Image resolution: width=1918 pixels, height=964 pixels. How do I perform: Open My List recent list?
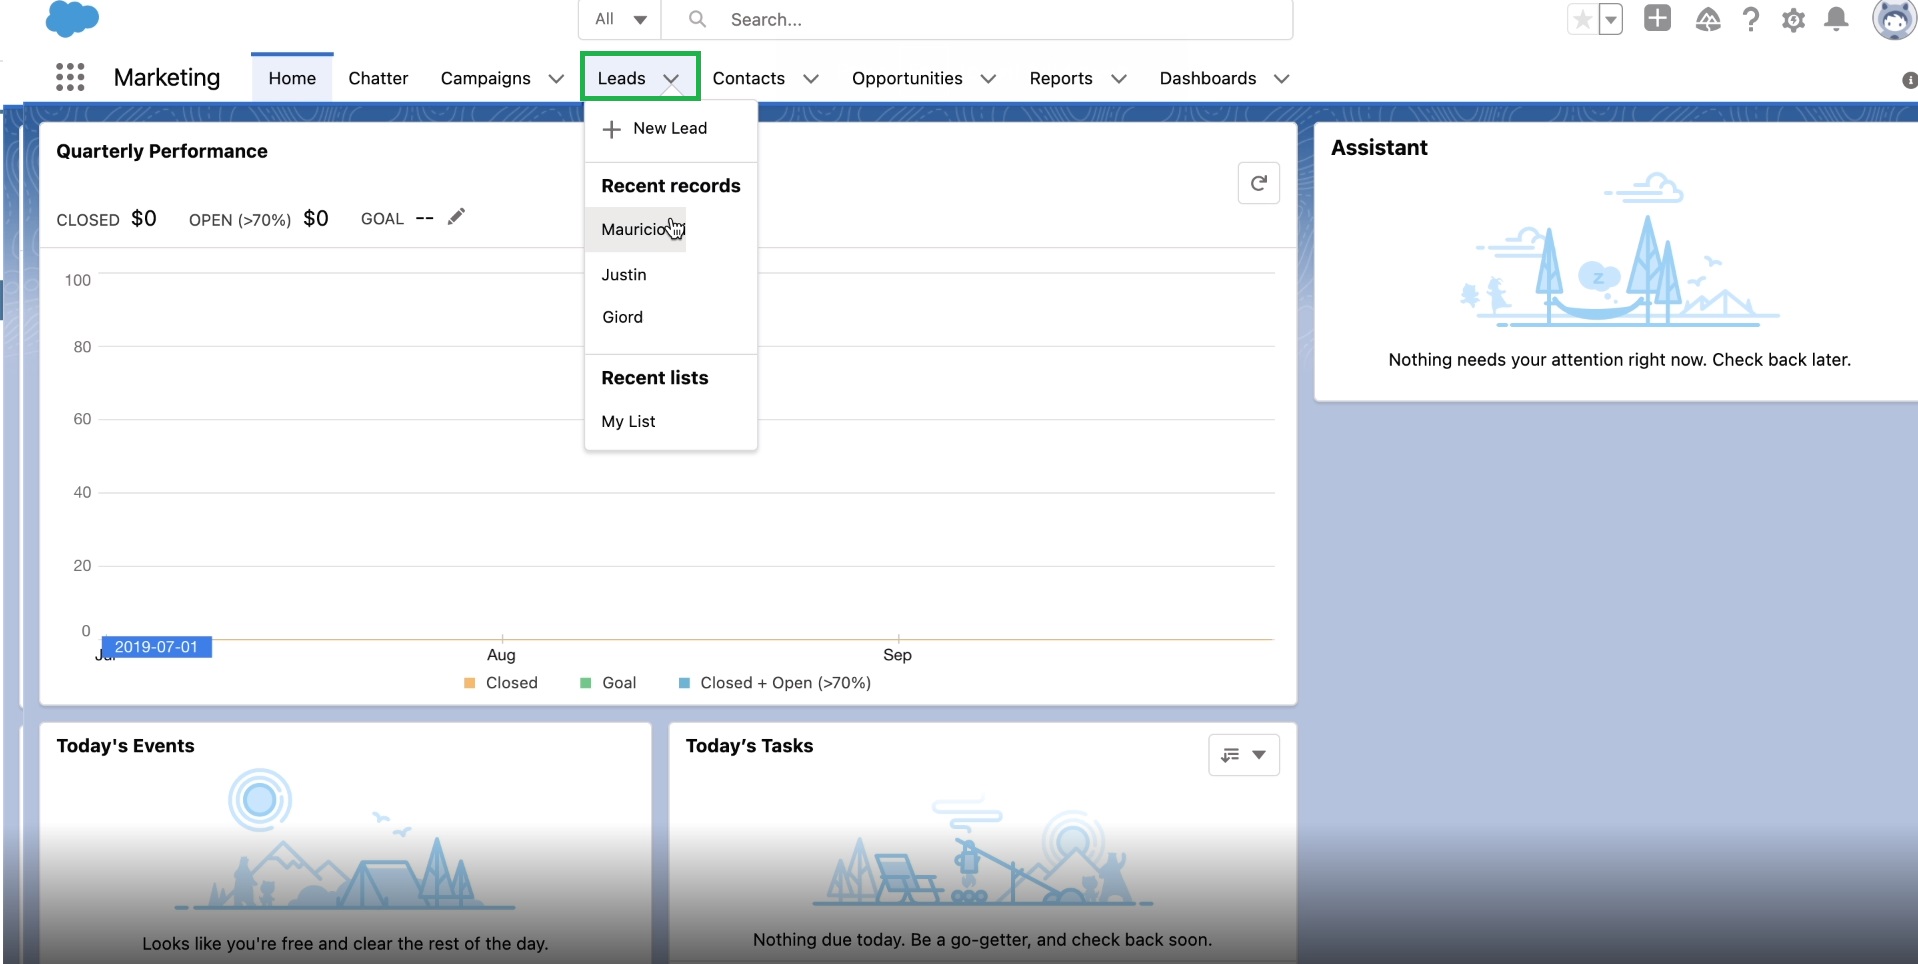point(628,421)
